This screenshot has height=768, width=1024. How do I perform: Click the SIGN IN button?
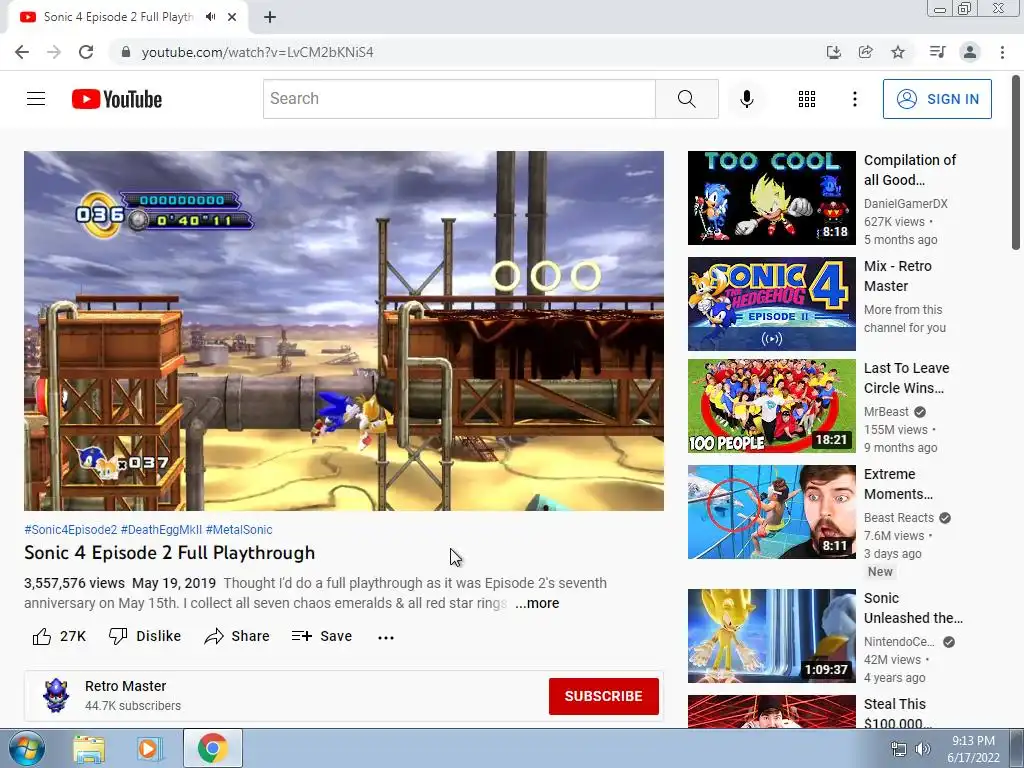coord(937,99)
